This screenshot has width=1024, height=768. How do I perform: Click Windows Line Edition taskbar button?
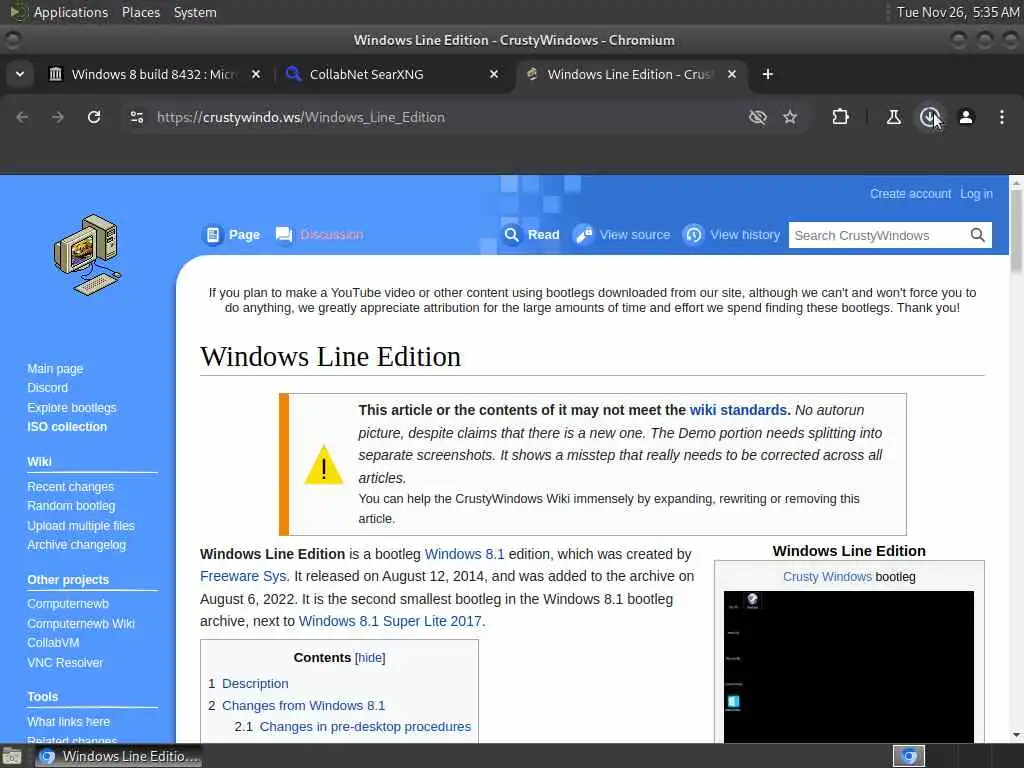(118, 756)
